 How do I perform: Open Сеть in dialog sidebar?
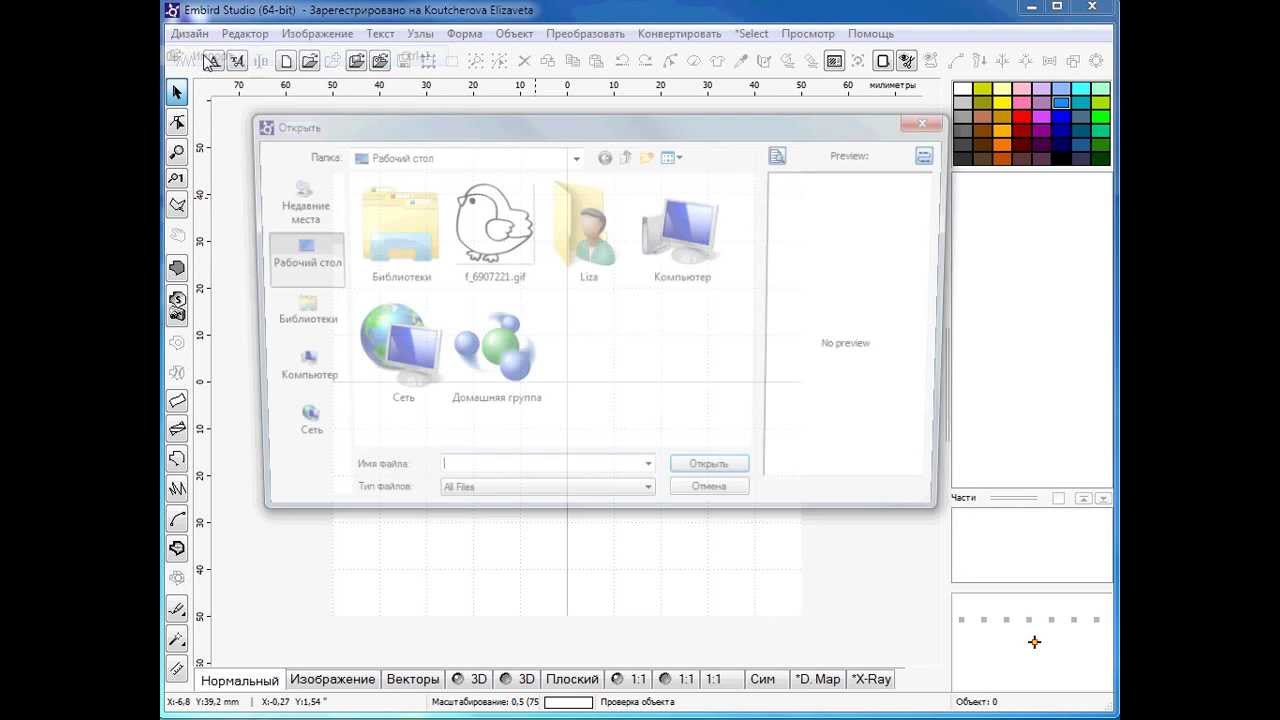311,420
